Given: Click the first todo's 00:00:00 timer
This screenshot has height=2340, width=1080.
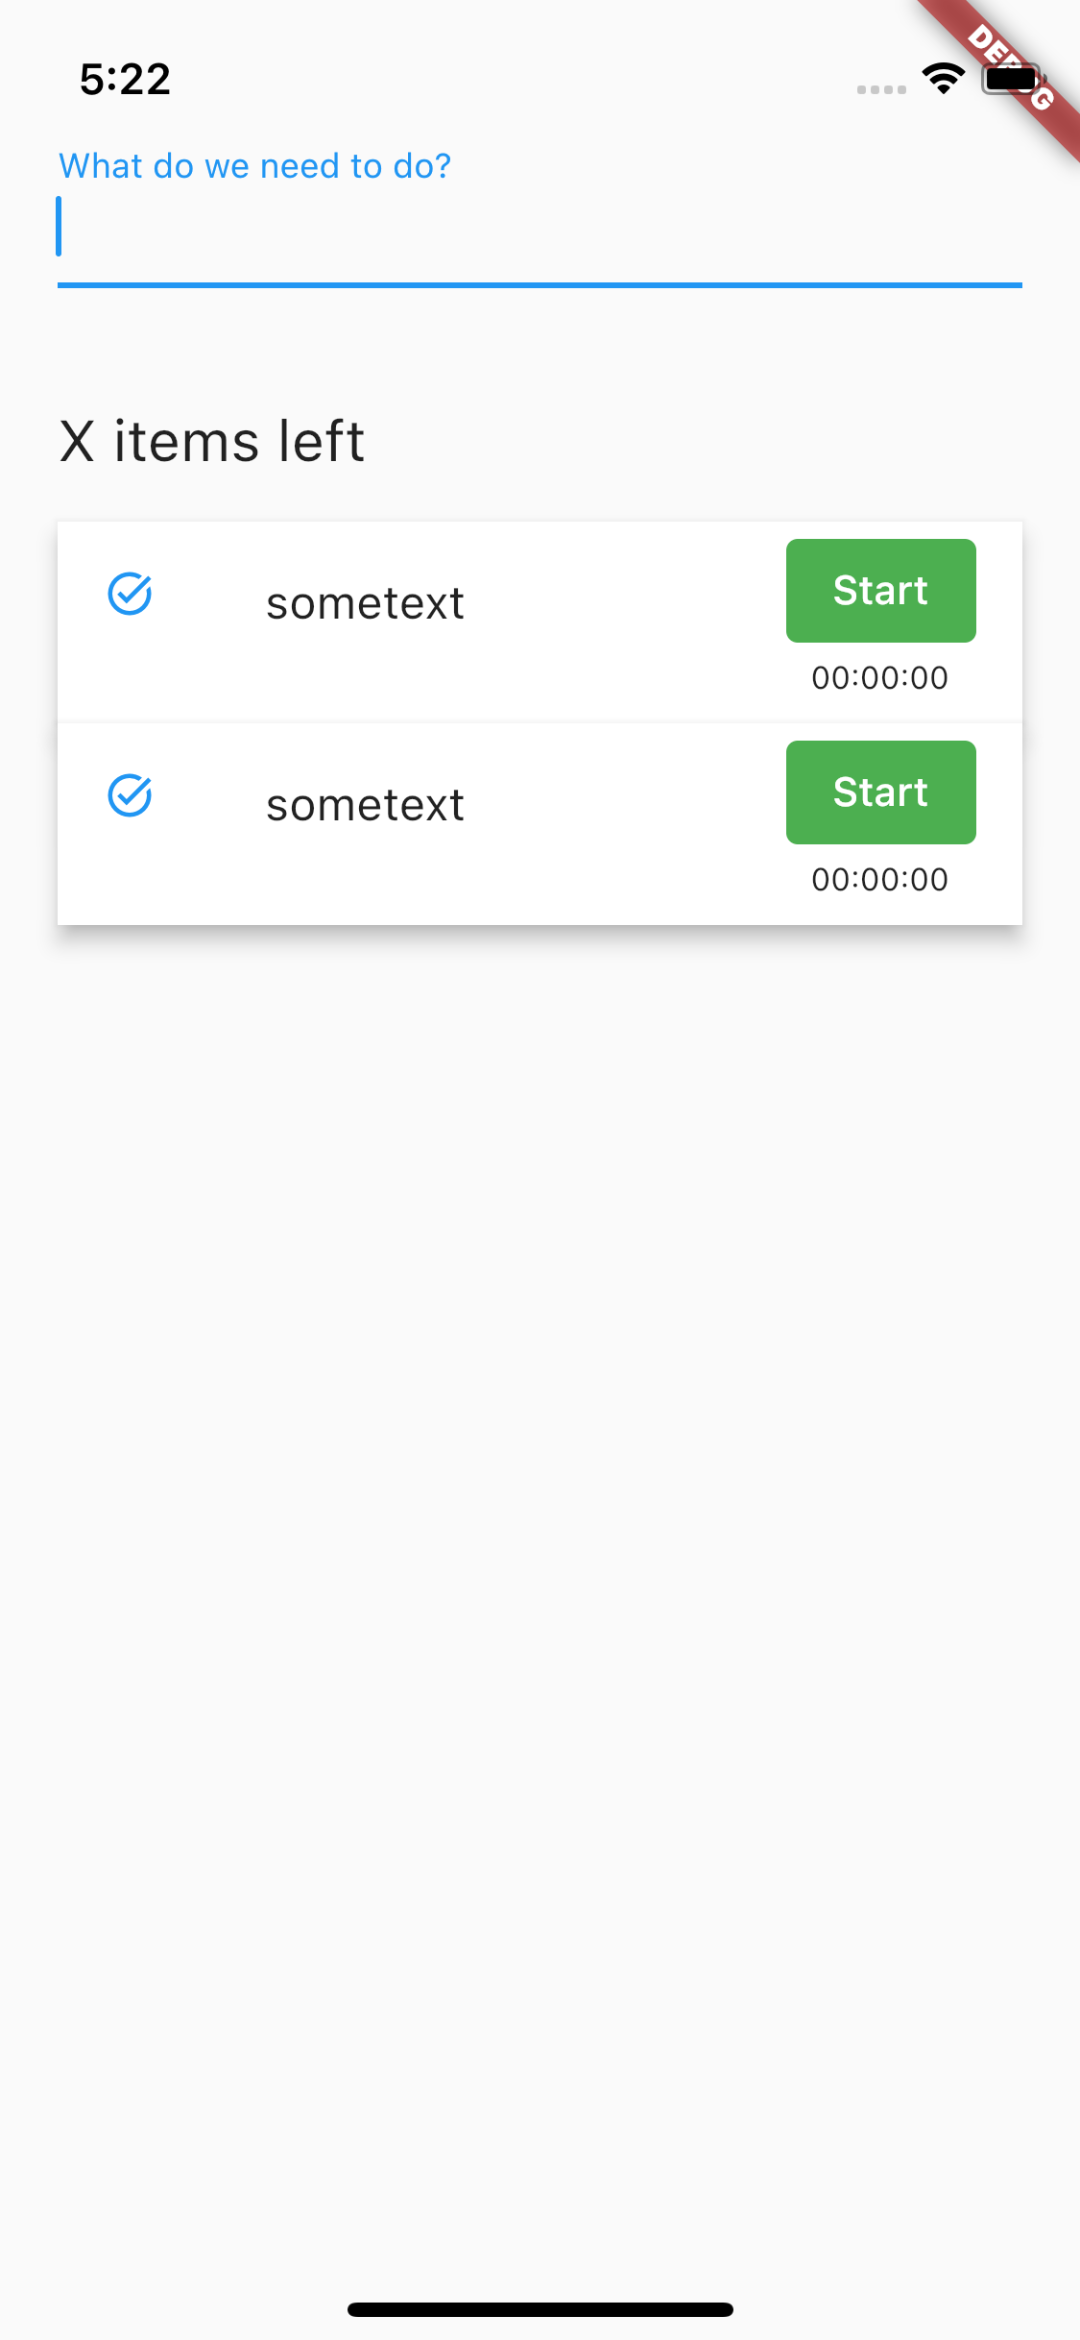Looking at the screenshot, I should pos(880,678).
